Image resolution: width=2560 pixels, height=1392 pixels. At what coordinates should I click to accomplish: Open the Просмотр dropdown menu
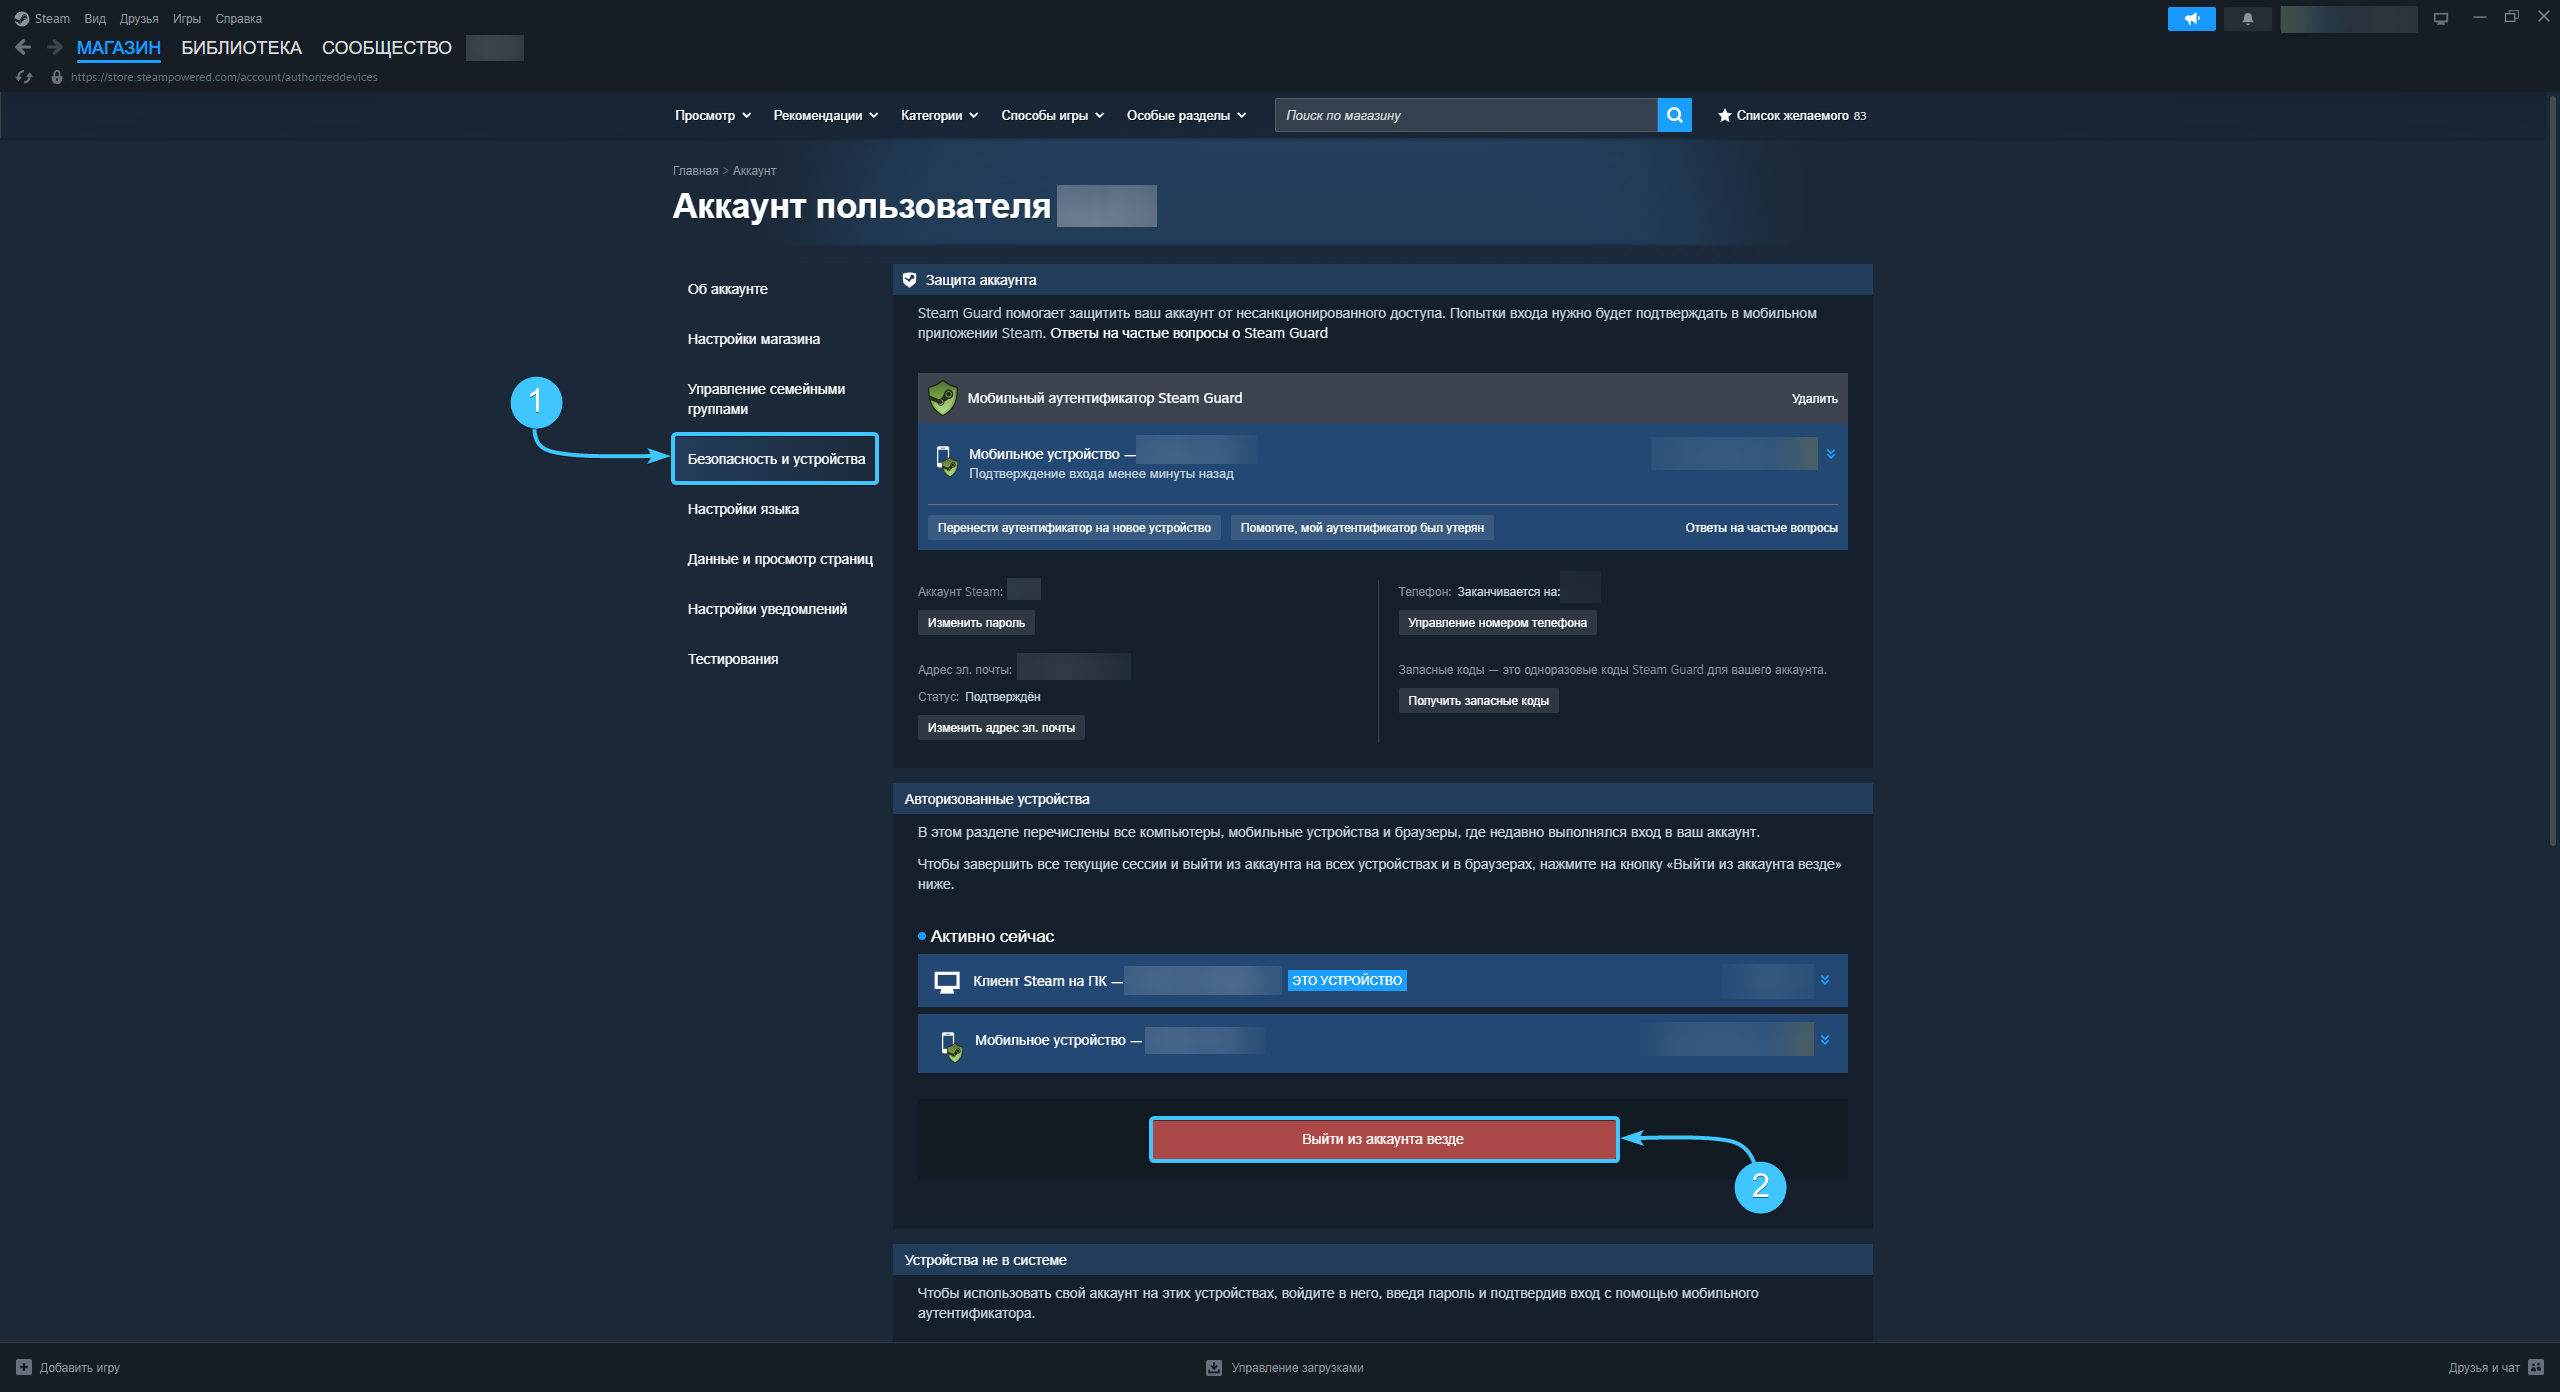(x=712, y=115)
